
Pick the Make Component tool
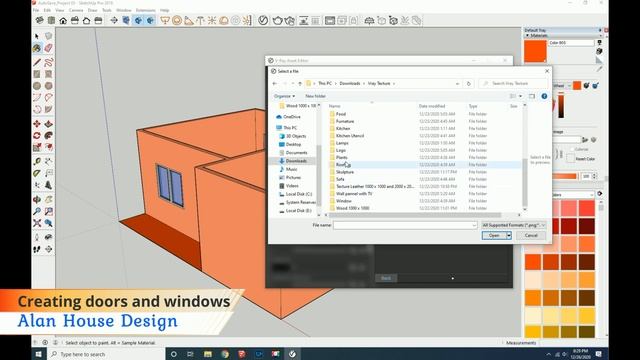[49, 36]
